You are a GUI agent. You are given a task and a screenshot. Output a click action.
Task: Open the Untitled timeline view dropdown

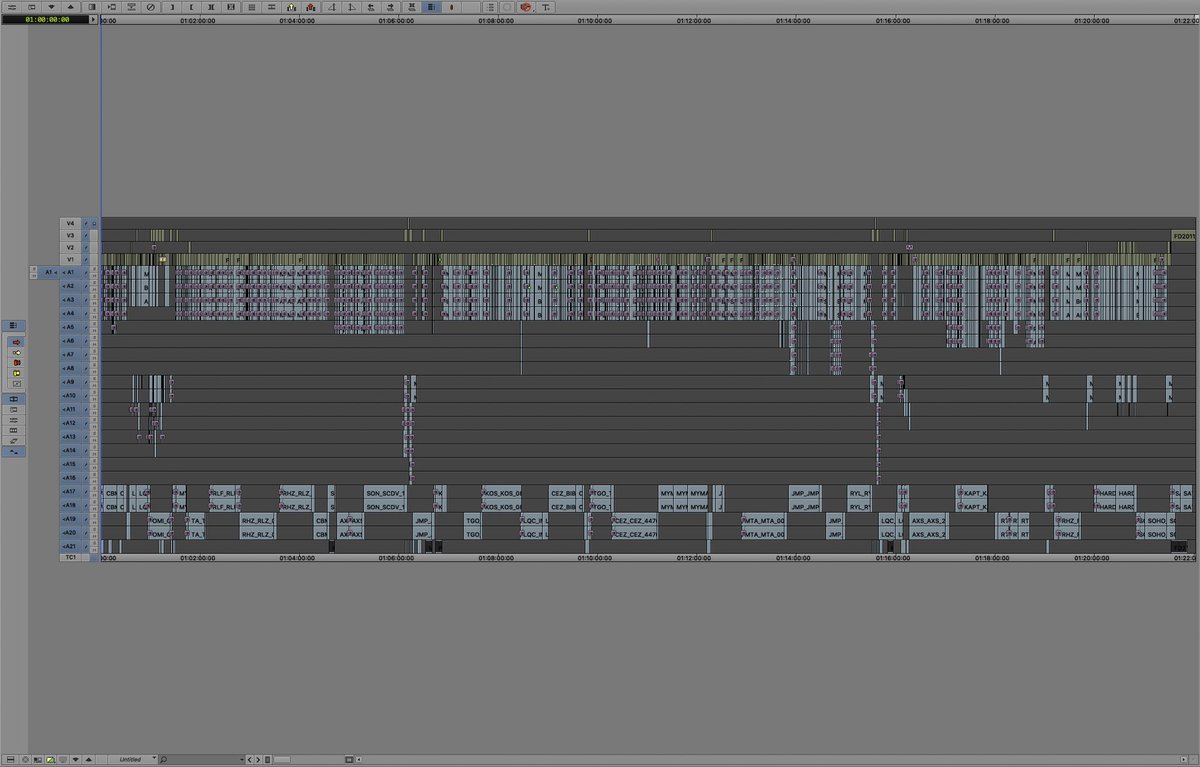pyautogui.click(x=133, y=759)
